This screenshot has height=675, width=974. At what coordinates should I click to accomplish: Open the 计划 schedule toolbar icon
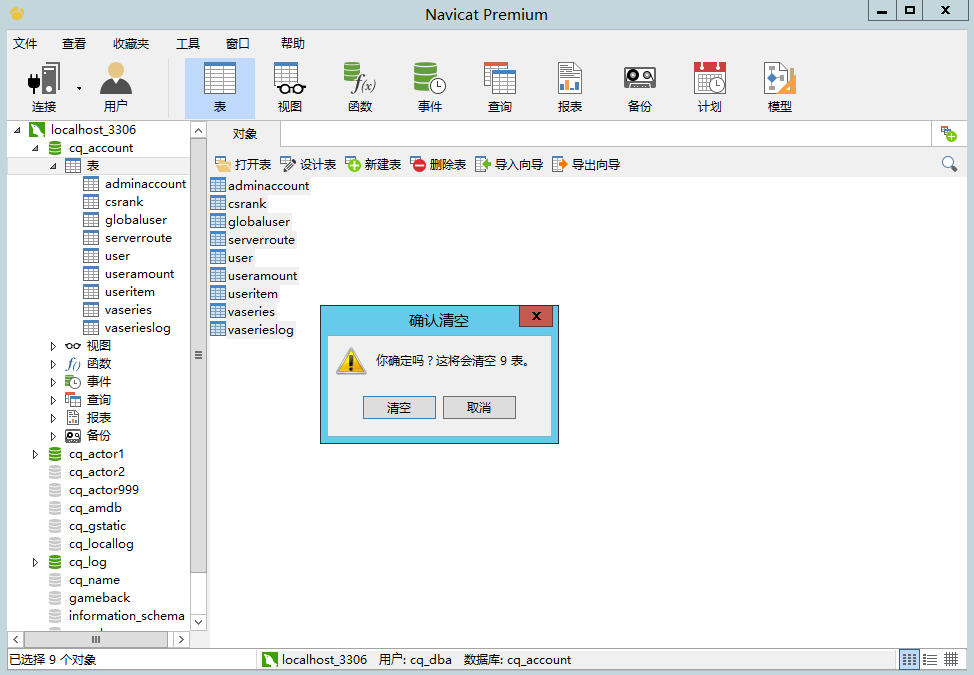[709, 87]
